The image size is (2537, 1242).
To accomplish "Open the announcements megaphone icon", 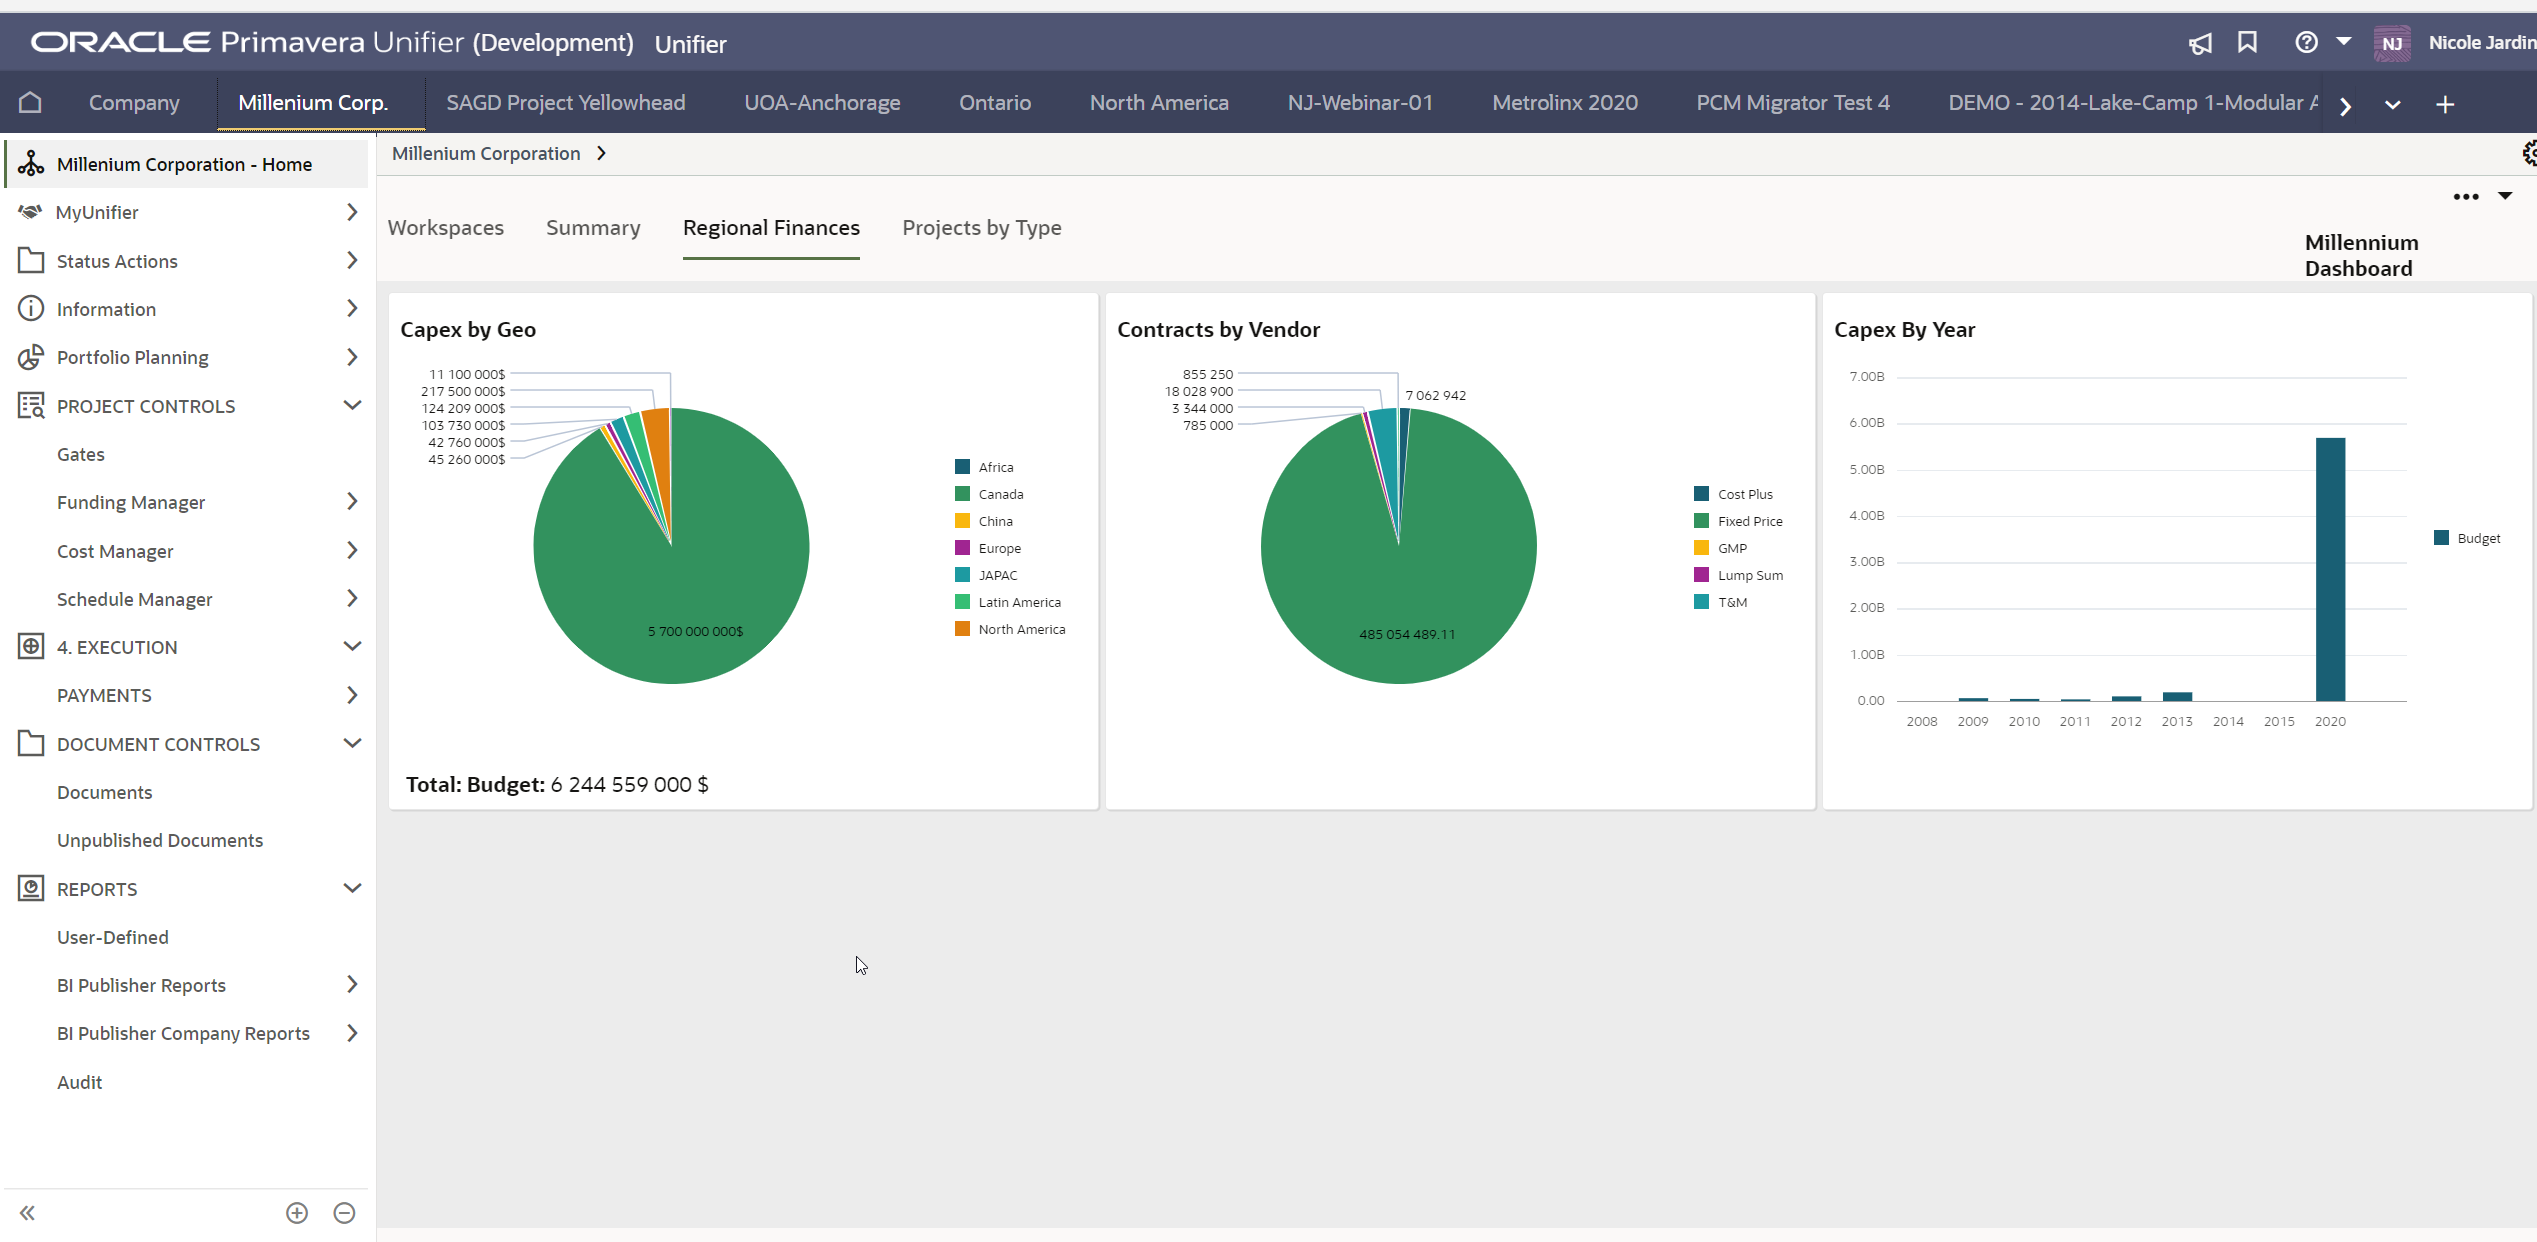I will (2200, 43).
